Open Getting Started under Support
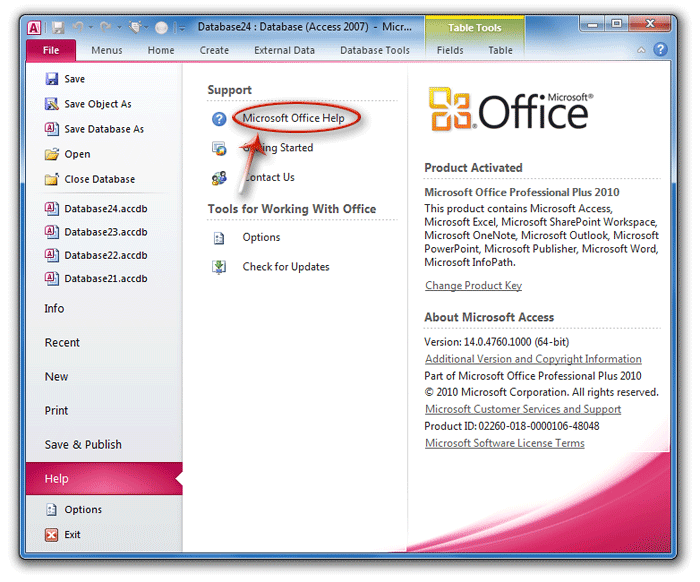Image resolution: width=700 pixels, height=582 pixels. (278, 148)
